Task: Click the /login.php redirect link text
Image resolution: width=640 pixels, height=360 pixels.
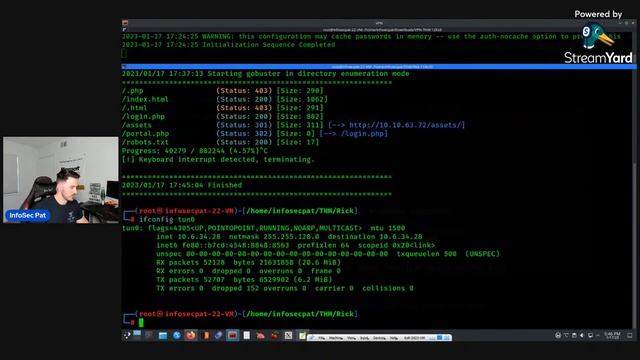Action: pyautogui.click(x=362, y=133)
